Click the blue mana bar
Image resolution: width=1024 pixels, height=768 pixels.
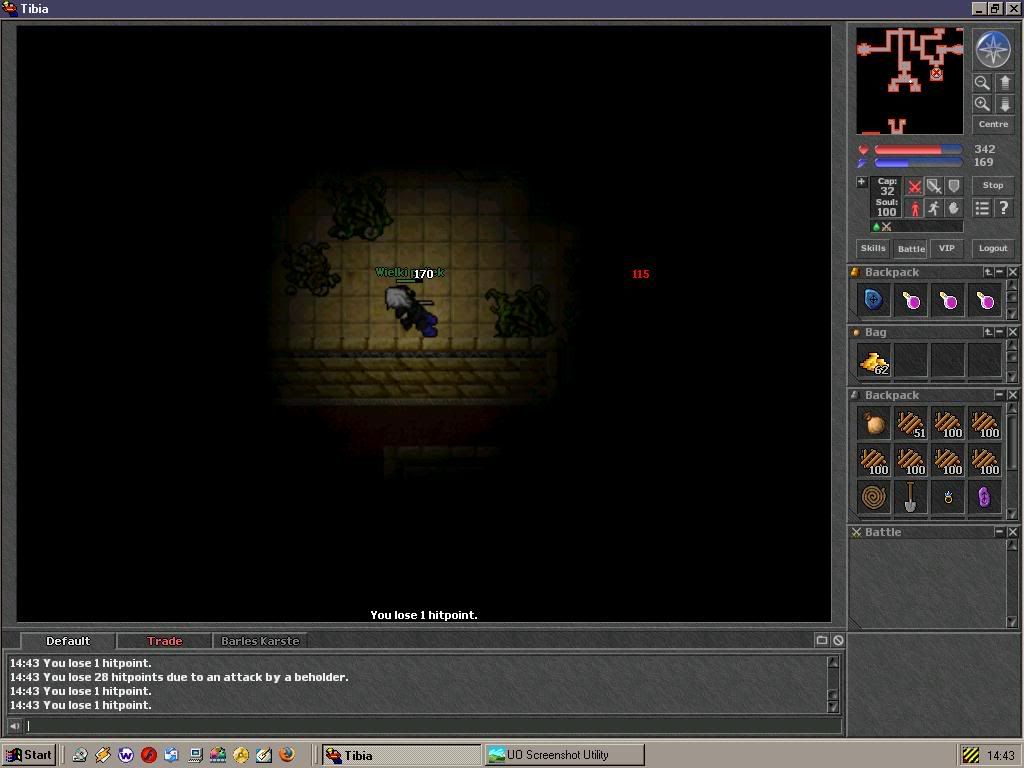tap(918, 163)
